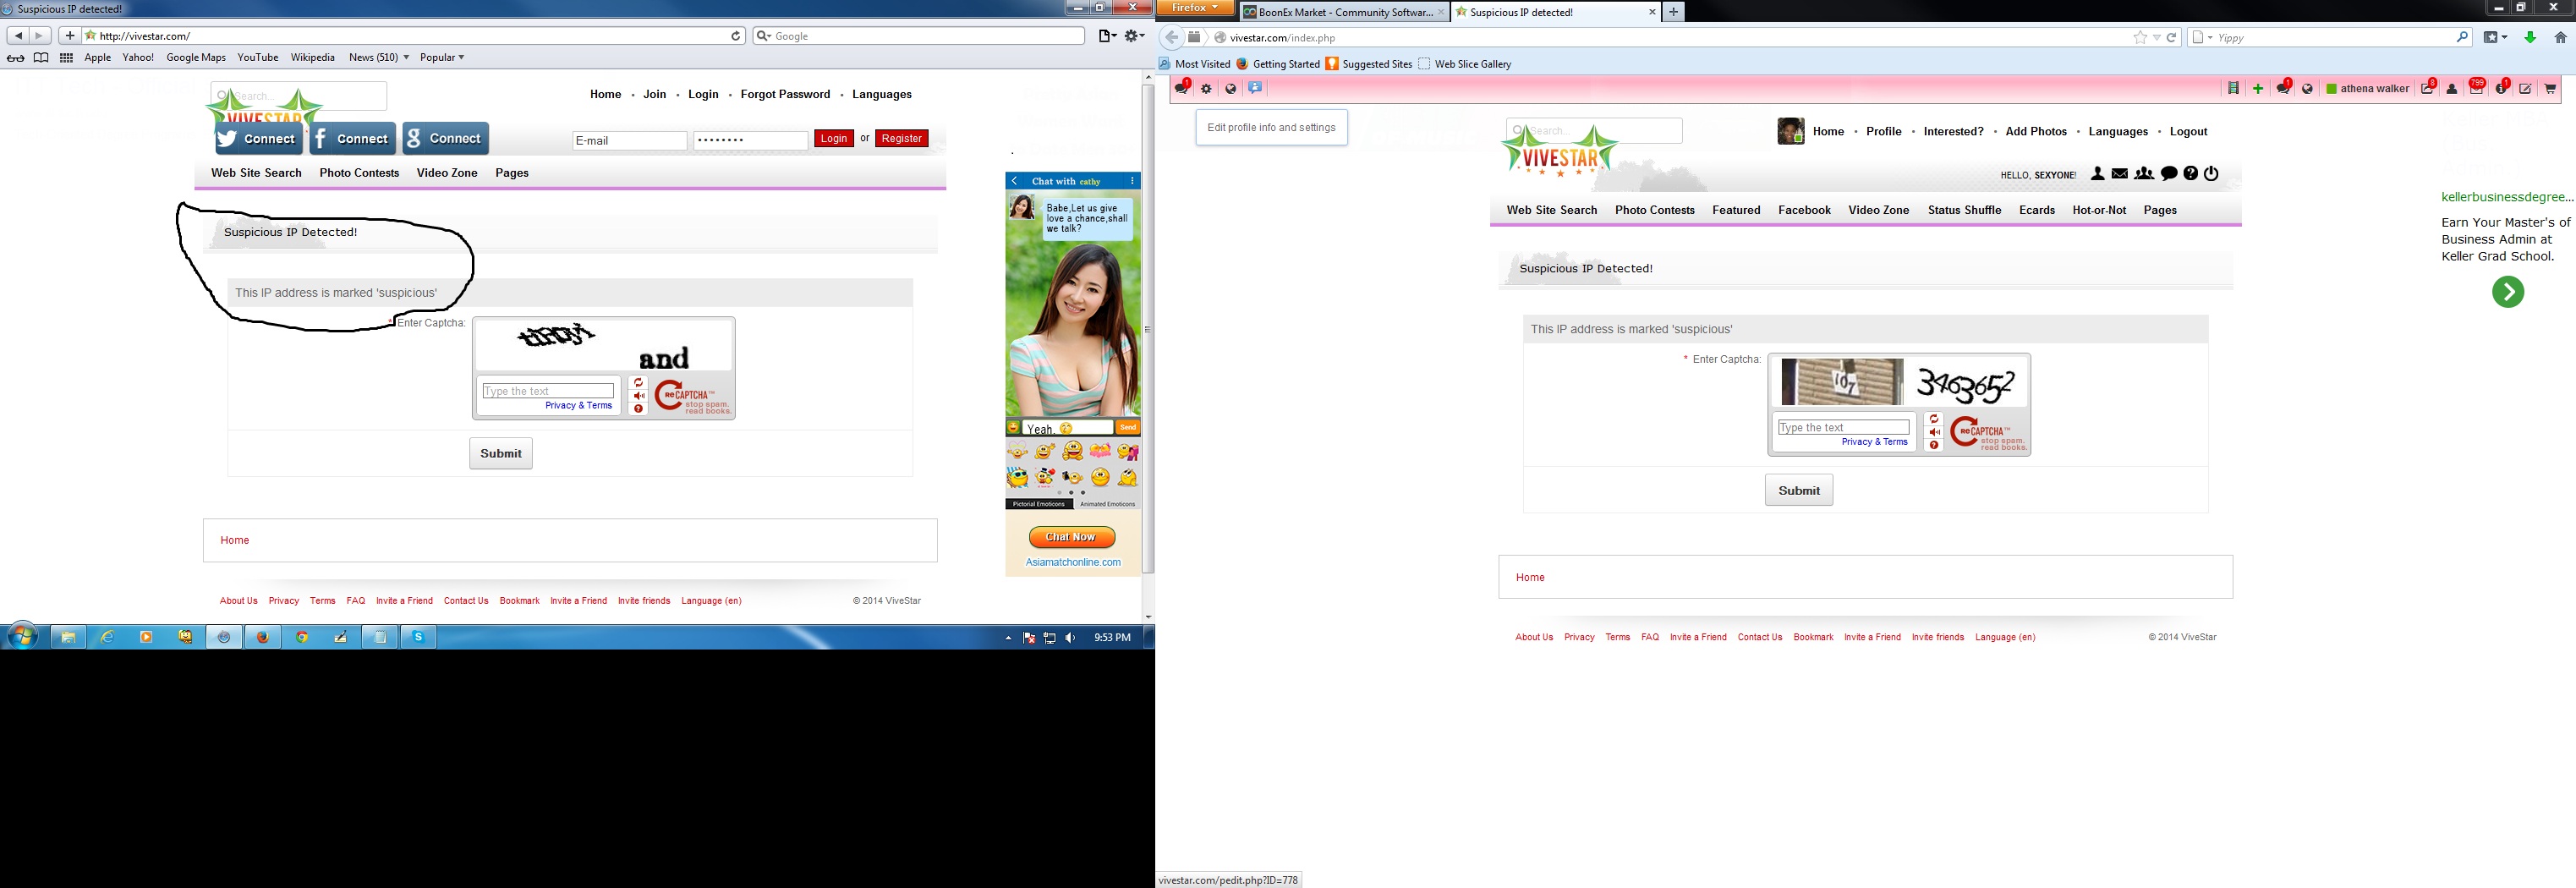Click the shopping cart icon in pink toolbar

[2550, 89]
